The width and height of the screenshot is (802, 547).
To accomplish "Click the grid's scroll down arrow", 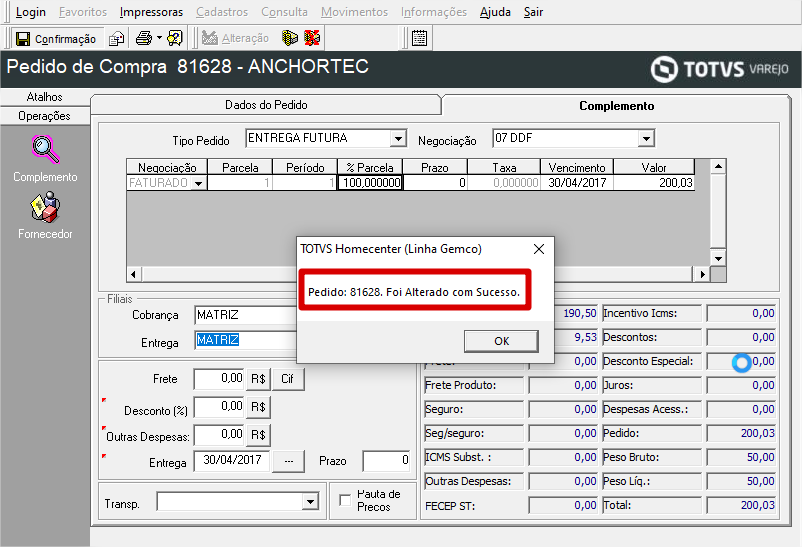I will (x=718, y=258).
